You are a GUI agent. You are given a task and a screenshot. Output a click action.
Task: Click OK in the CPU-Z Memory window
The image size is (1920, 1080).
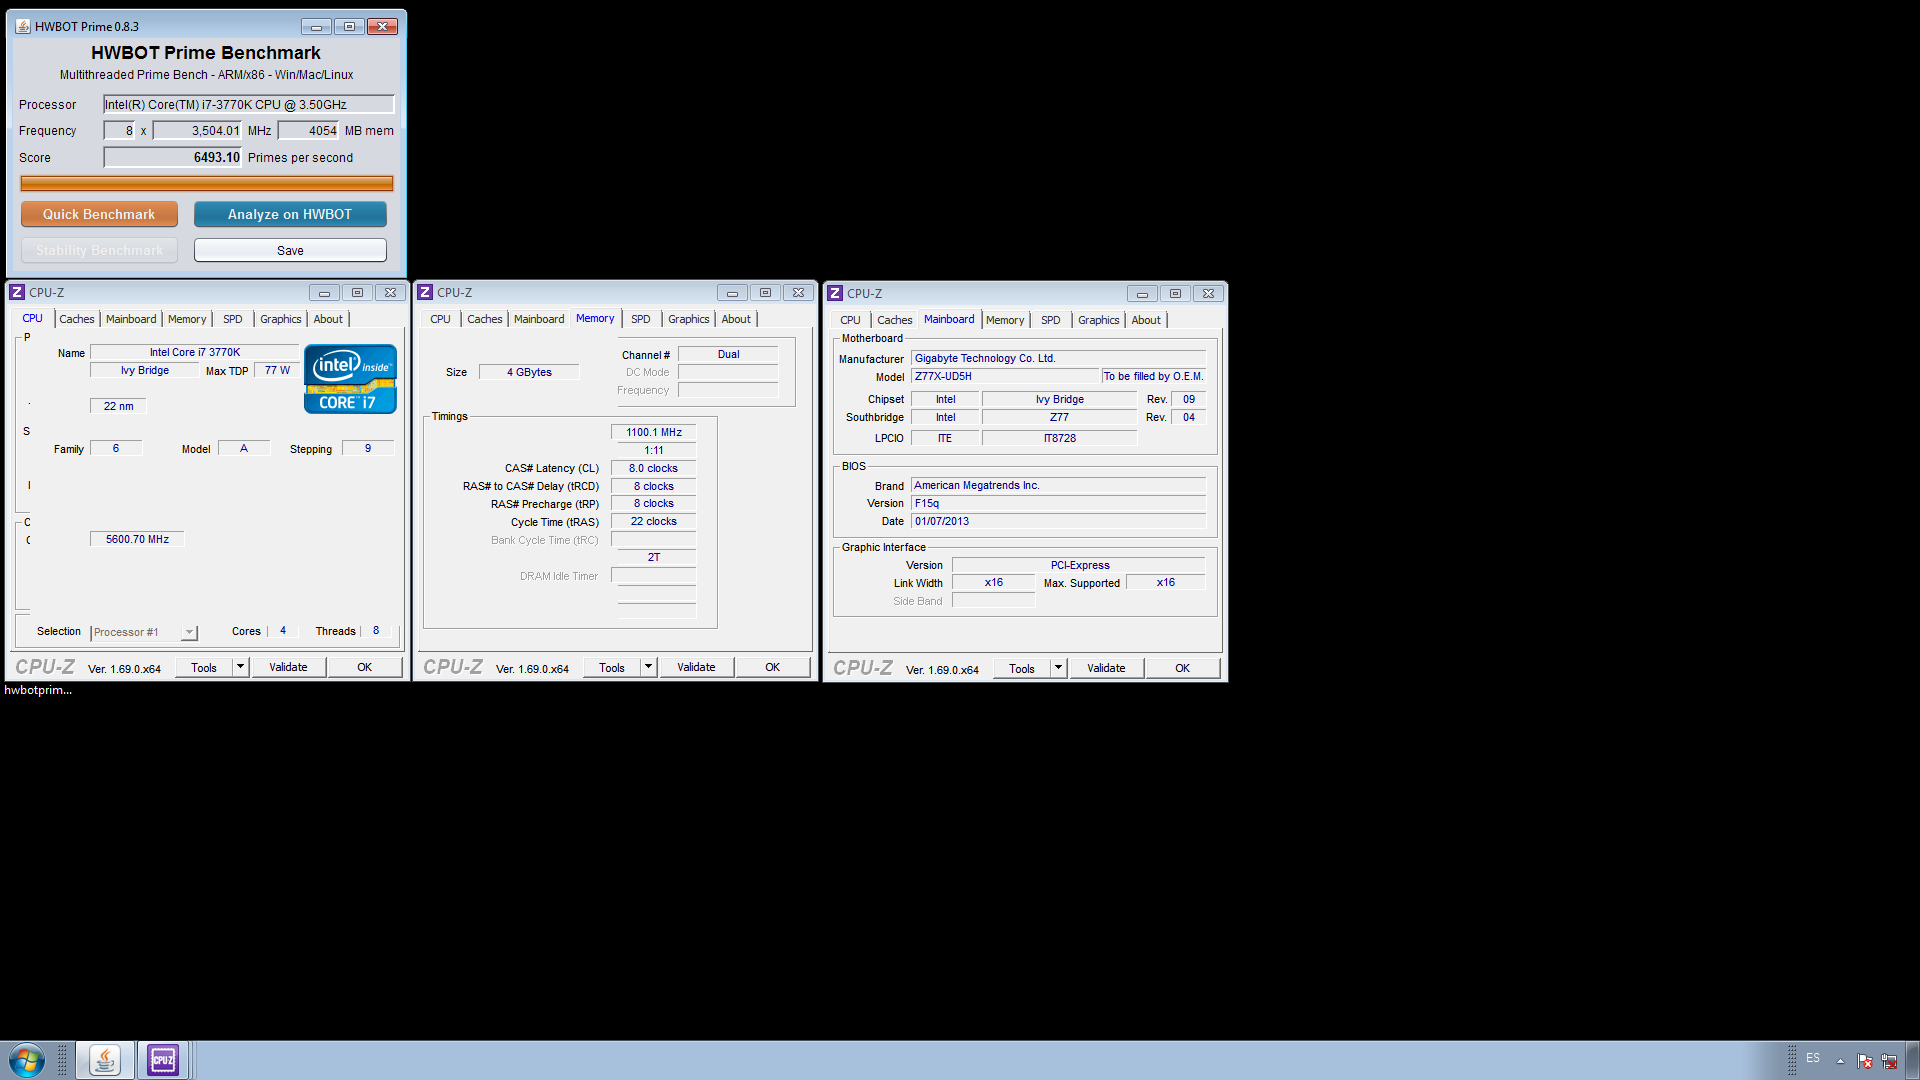click(x=773, y=667)
